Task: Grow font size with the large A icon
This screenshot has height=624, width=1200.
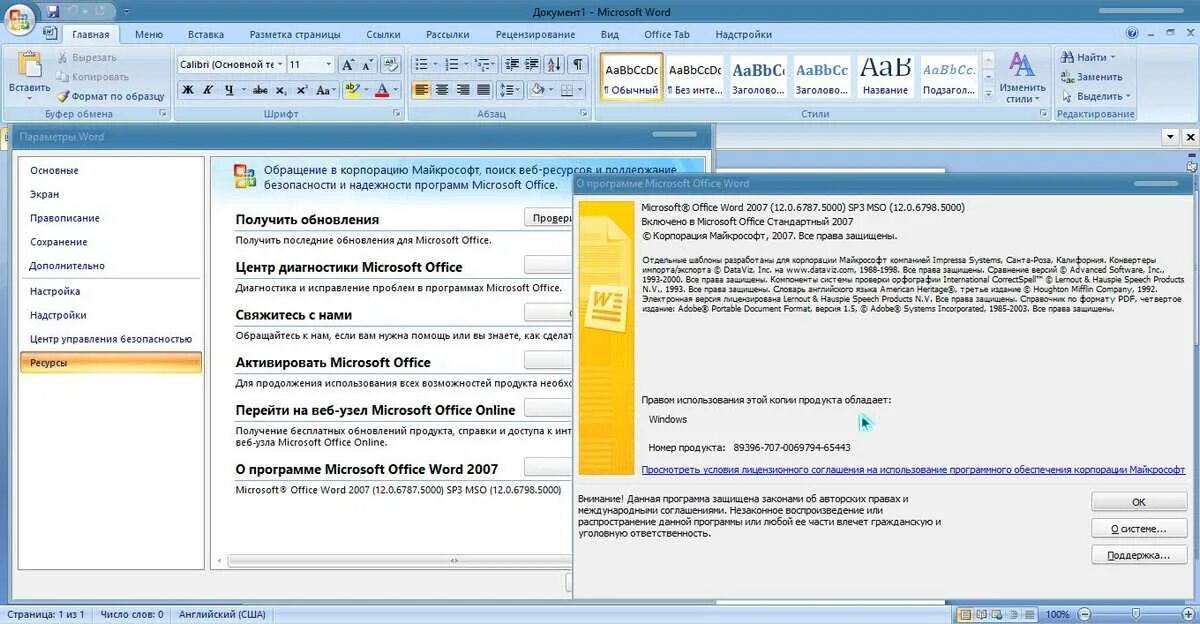Action: 348,64
